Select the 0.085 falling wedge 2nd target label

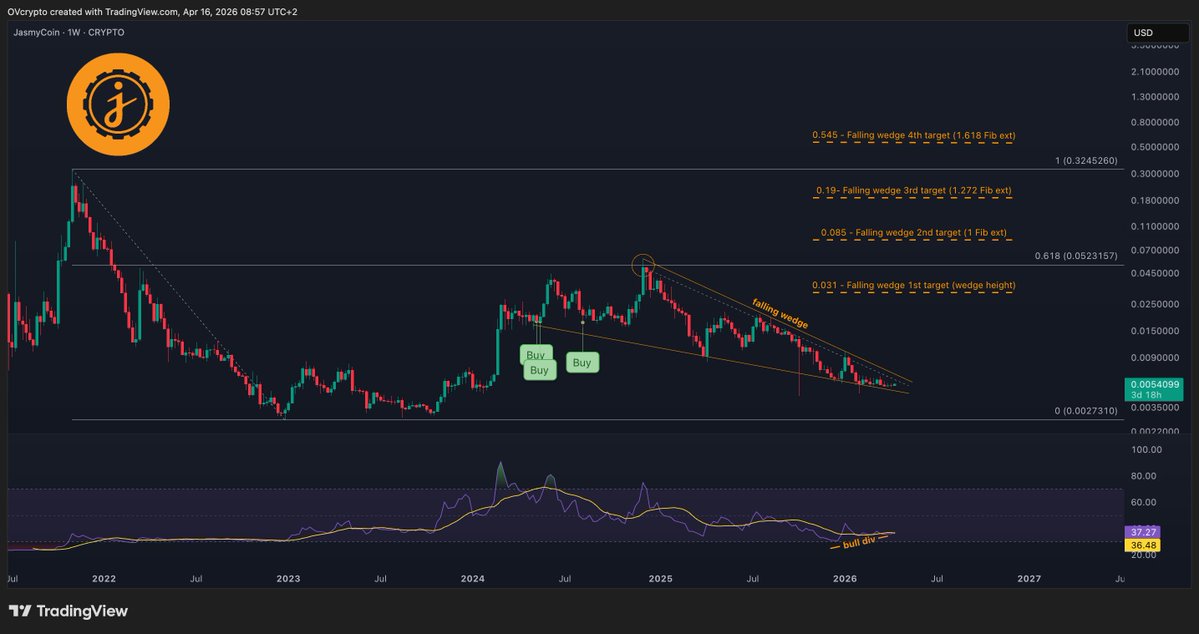(x=914, y=235)
